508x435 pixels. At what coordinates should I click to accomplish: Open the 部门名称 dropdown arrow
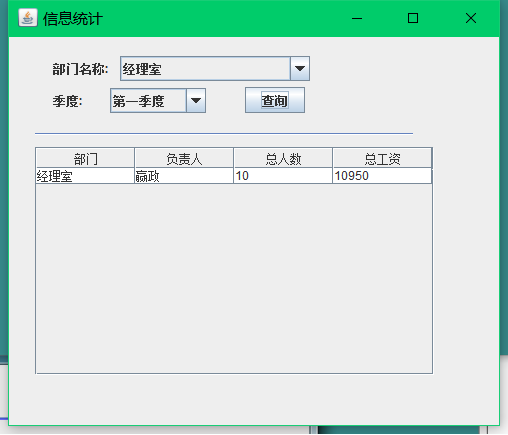pos(300,69)
